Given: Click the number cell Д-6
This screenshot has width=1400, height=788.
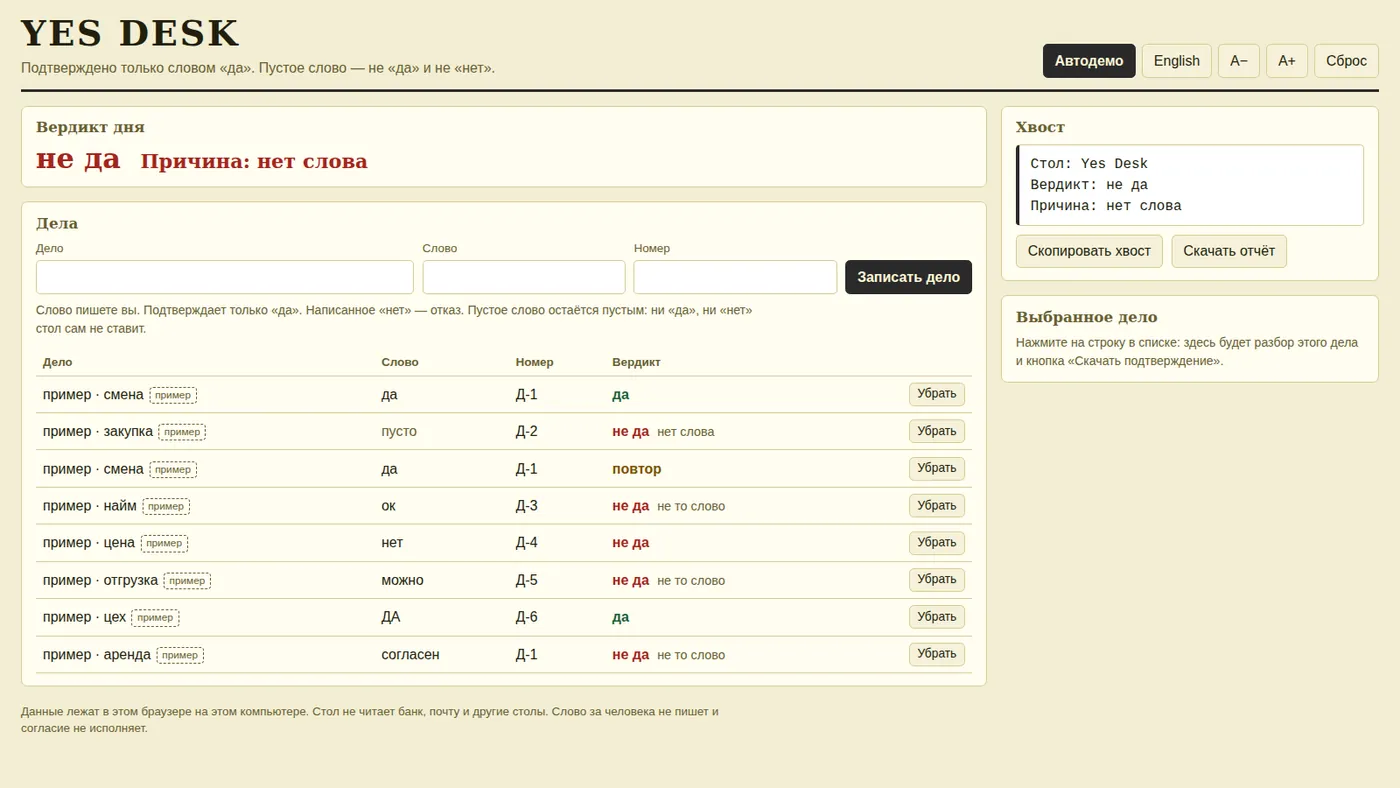Looking at the screenshot, I should pyautogui.click(x=527, y=617).
